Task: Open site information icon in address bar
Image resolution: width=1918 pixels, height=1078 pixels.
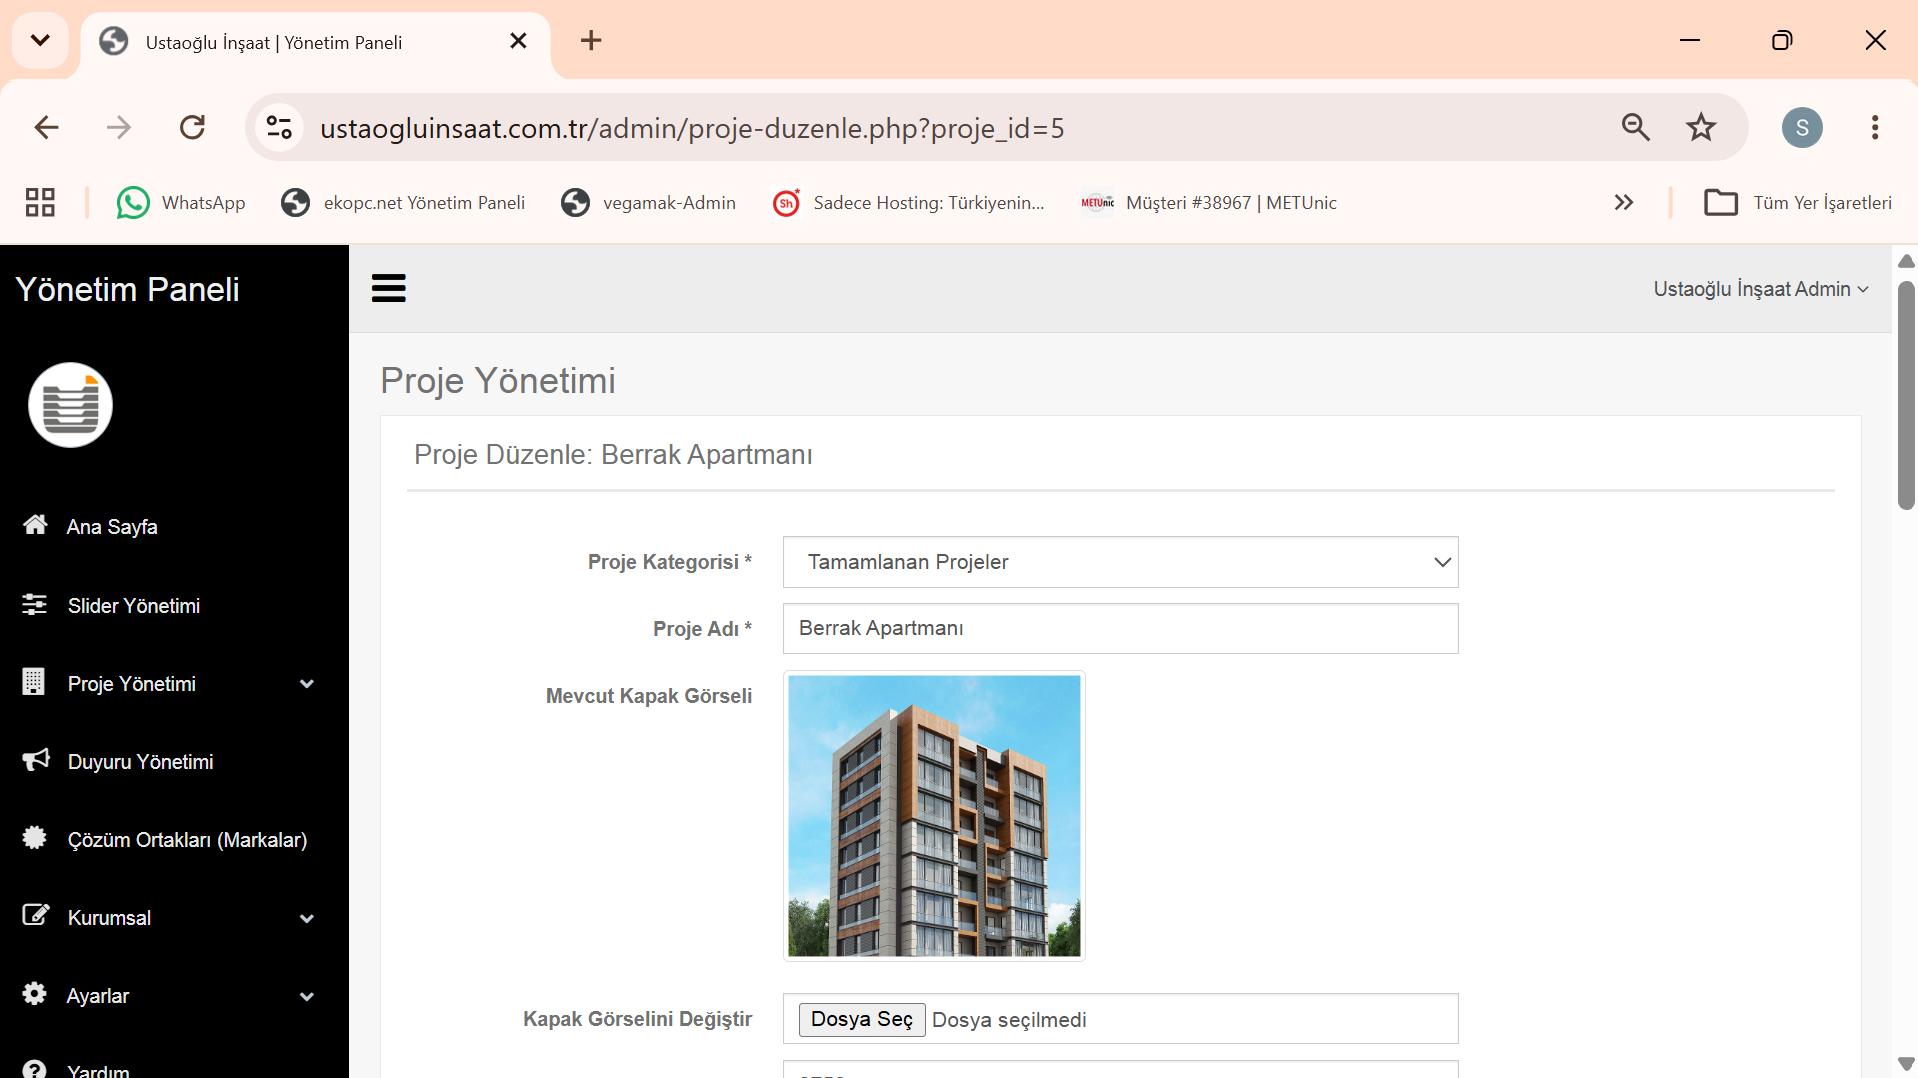Action: point(280,127)
